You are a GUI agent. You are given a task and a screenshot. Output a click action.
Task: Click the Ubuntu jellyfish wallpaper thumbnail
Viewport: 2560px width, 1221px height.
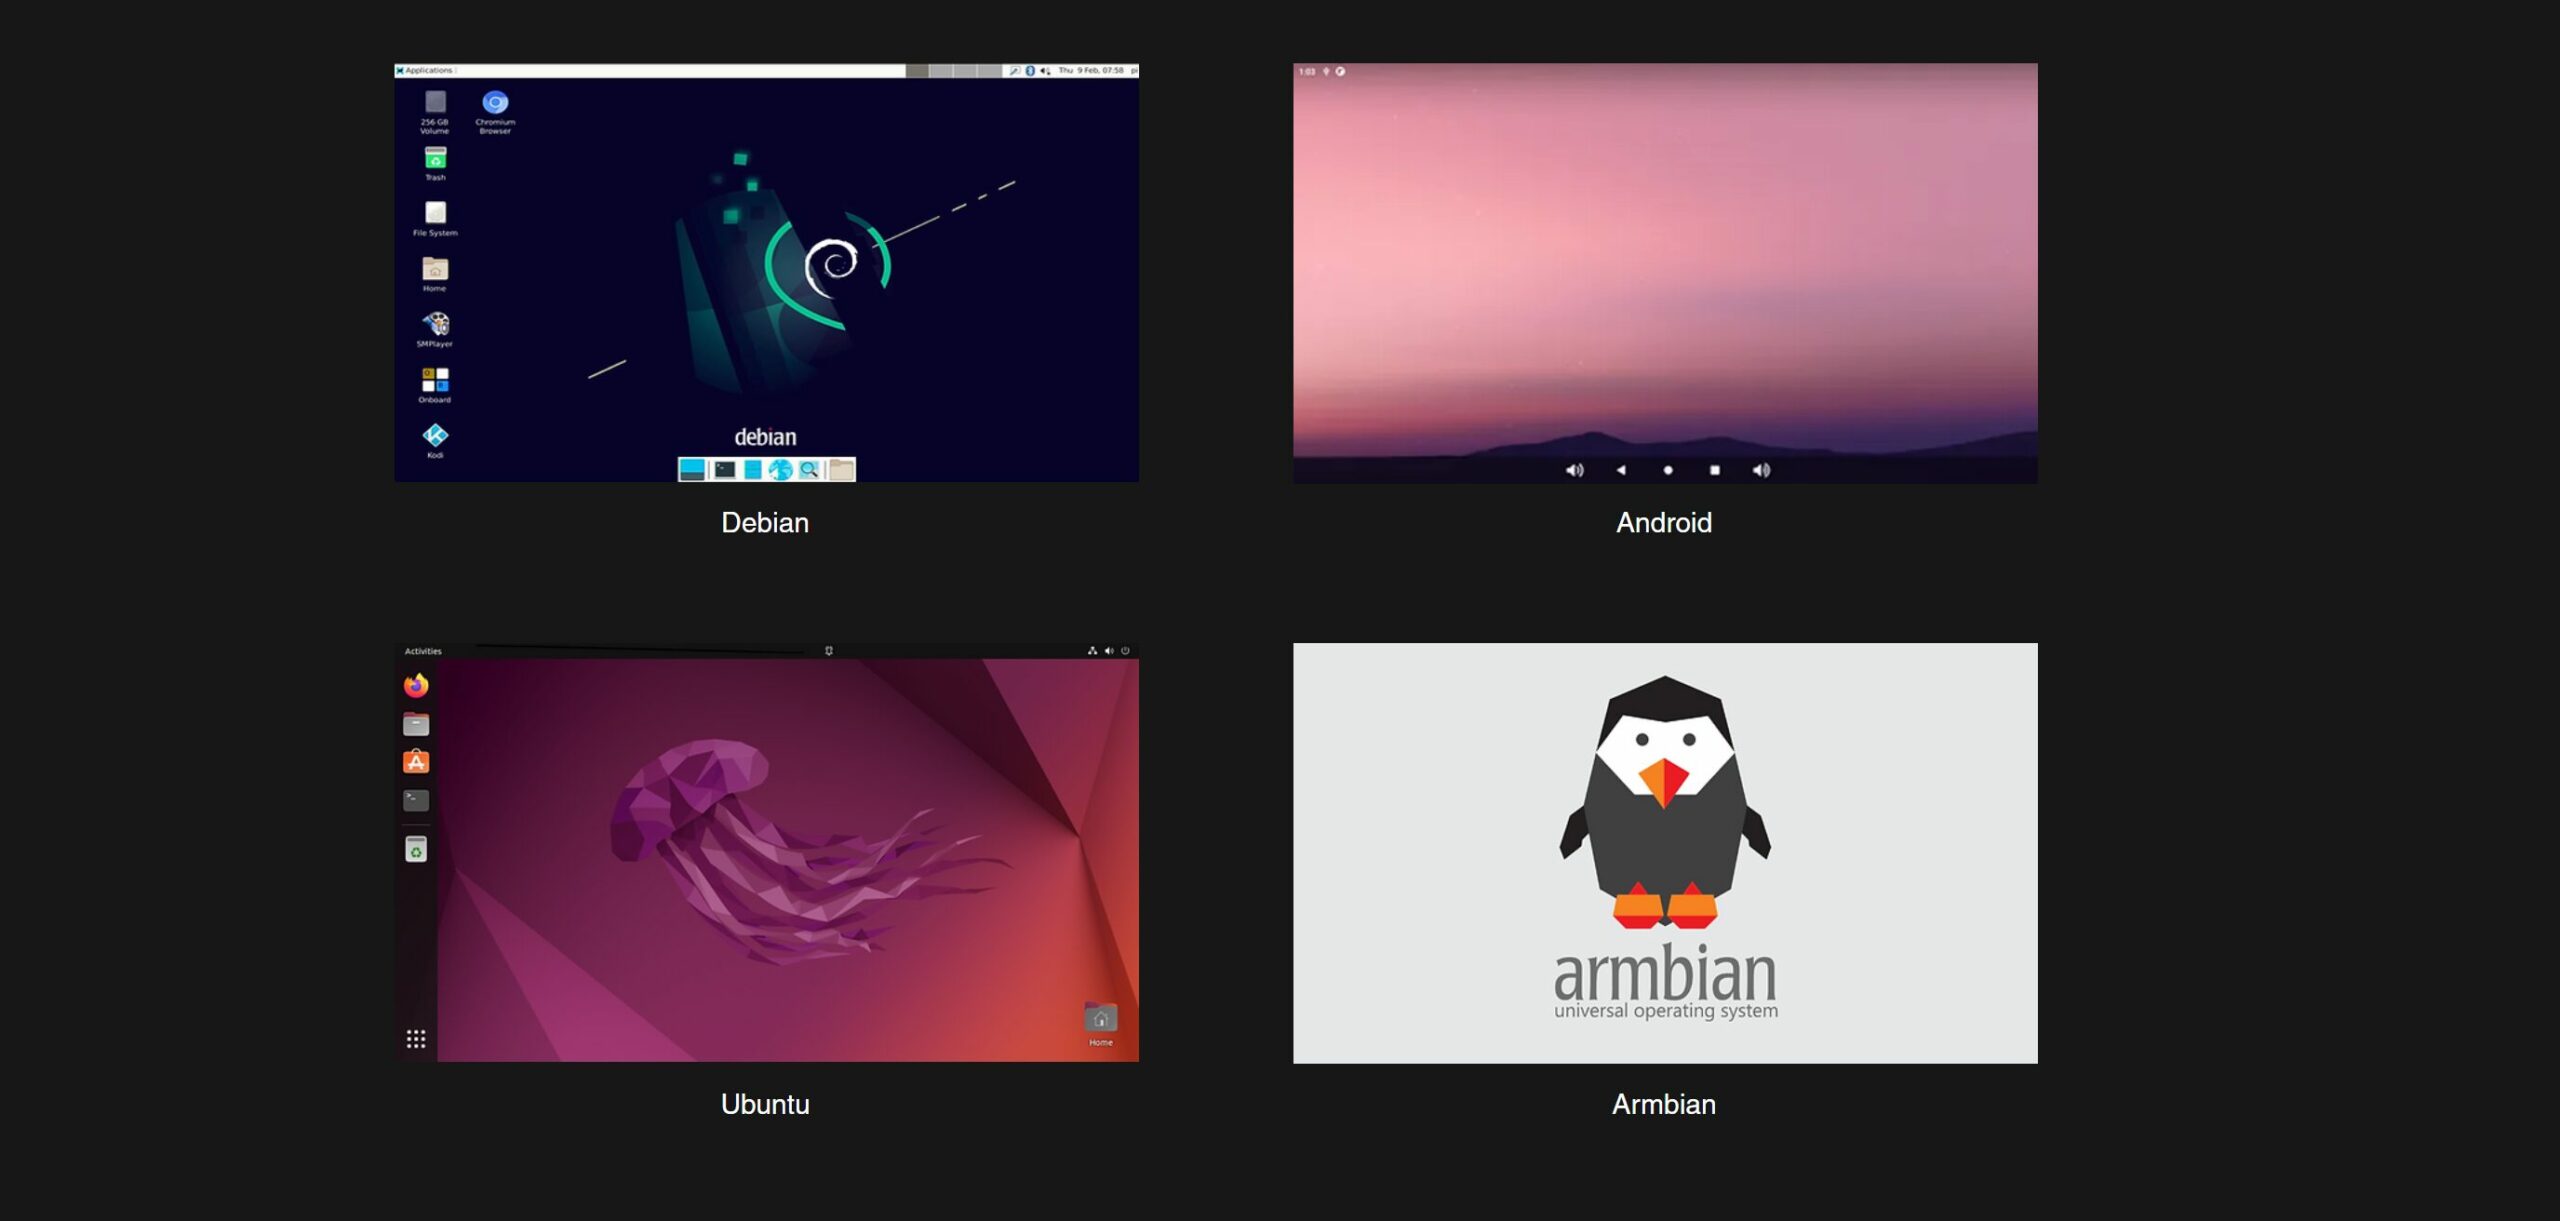tap(767, 852)
